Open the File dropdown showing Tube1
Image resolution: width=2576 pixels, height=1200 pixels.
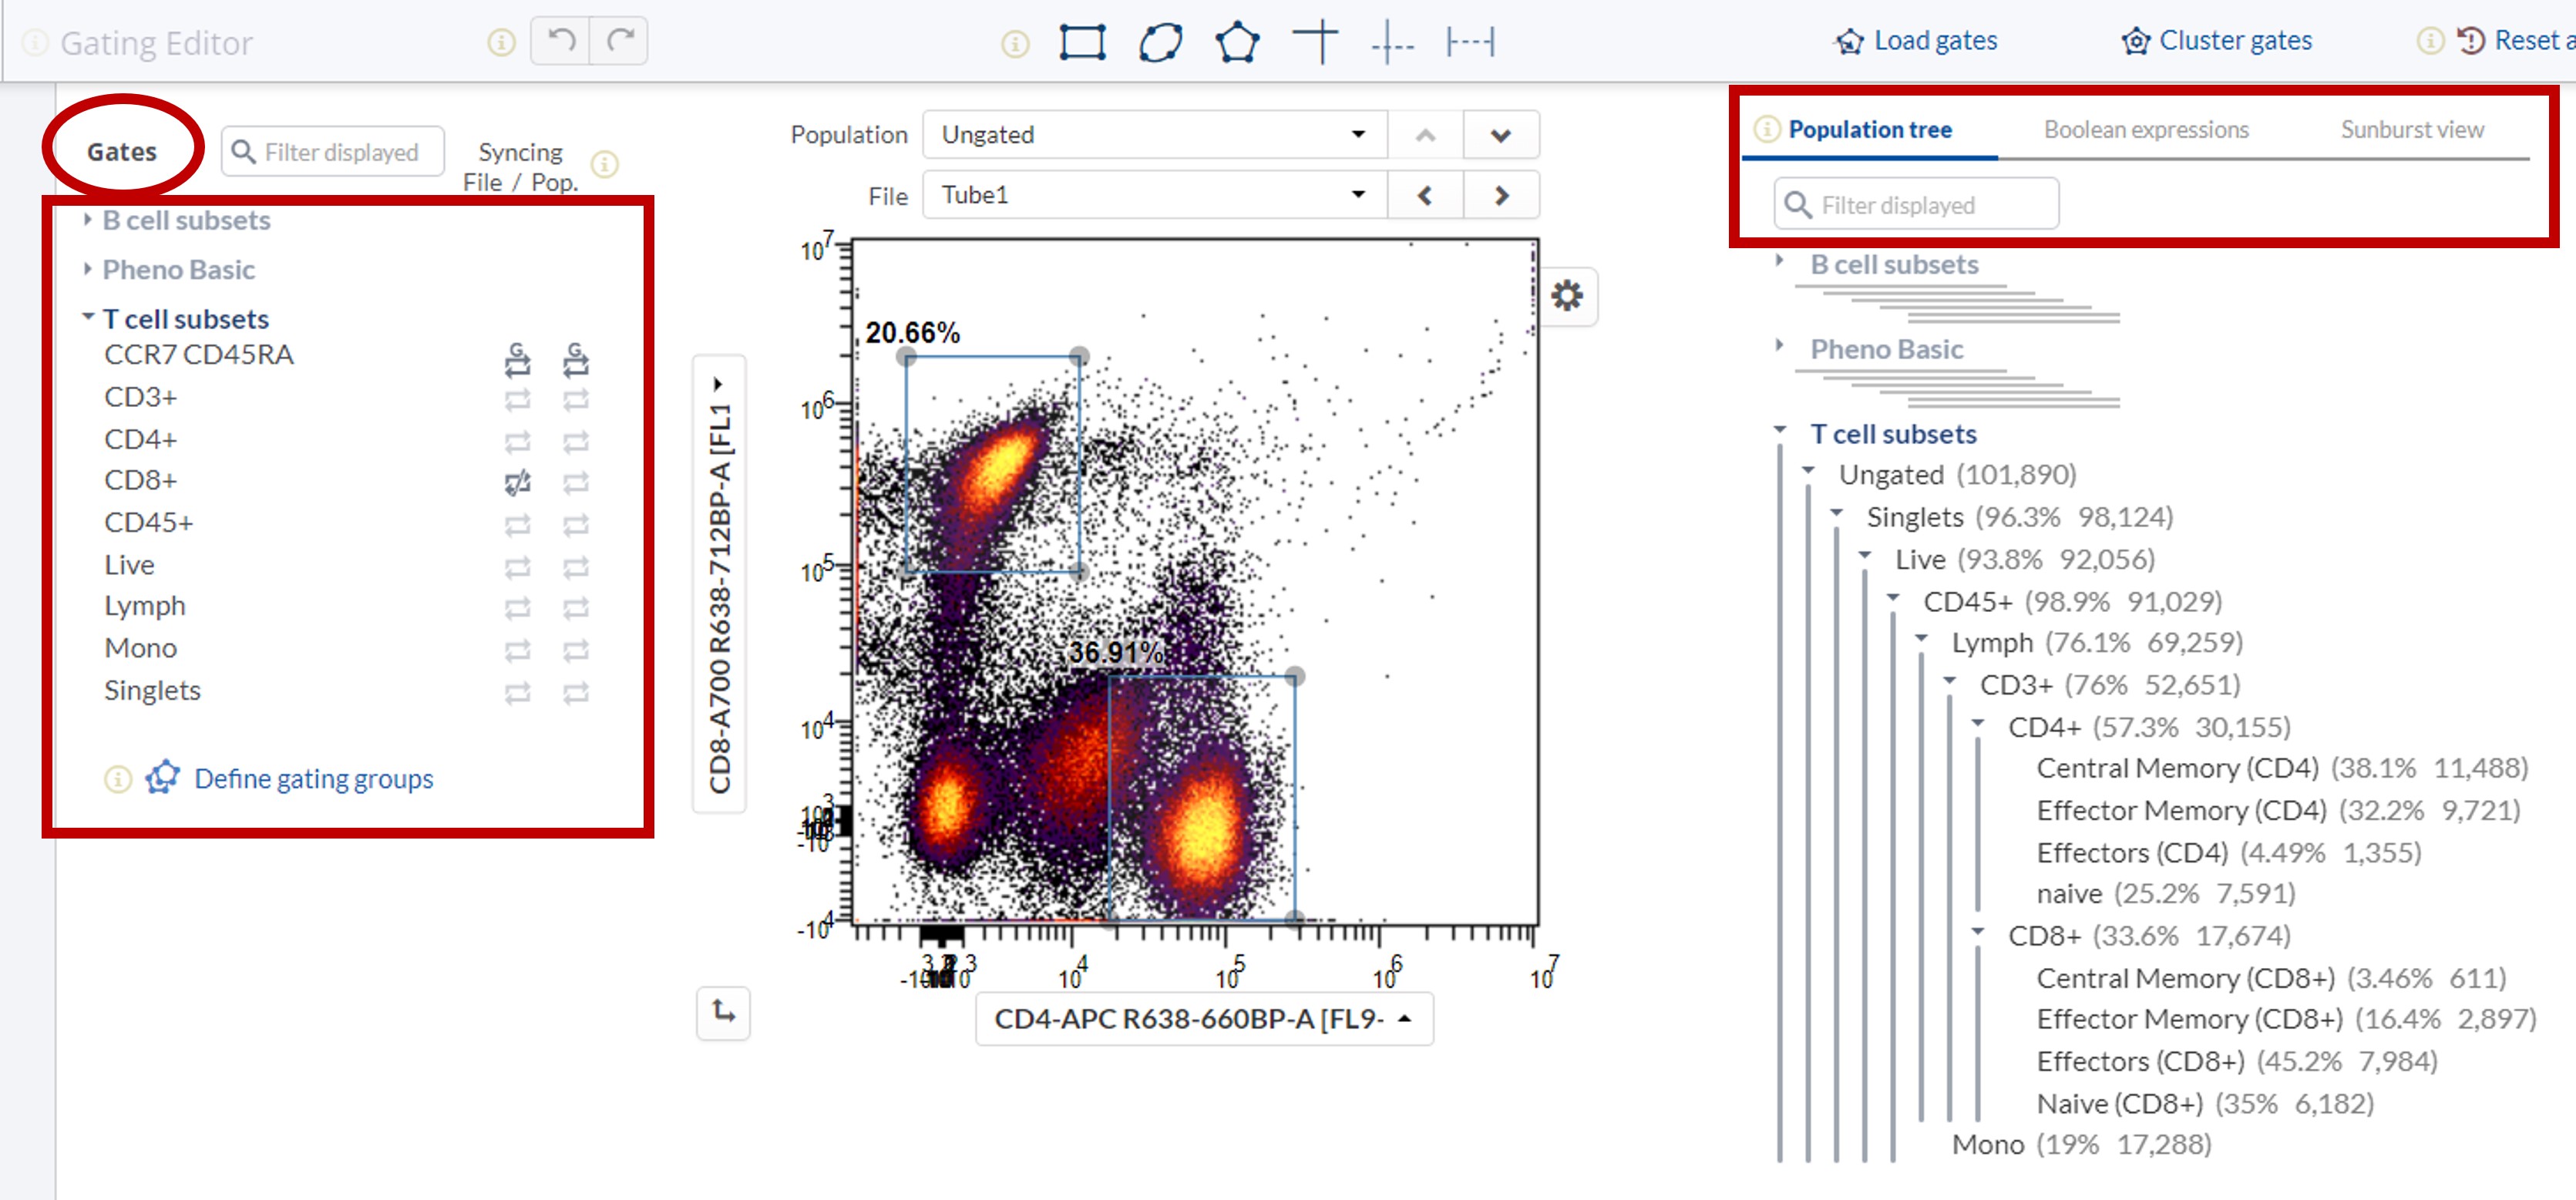pyautogui.click(x=1154, y=195)
